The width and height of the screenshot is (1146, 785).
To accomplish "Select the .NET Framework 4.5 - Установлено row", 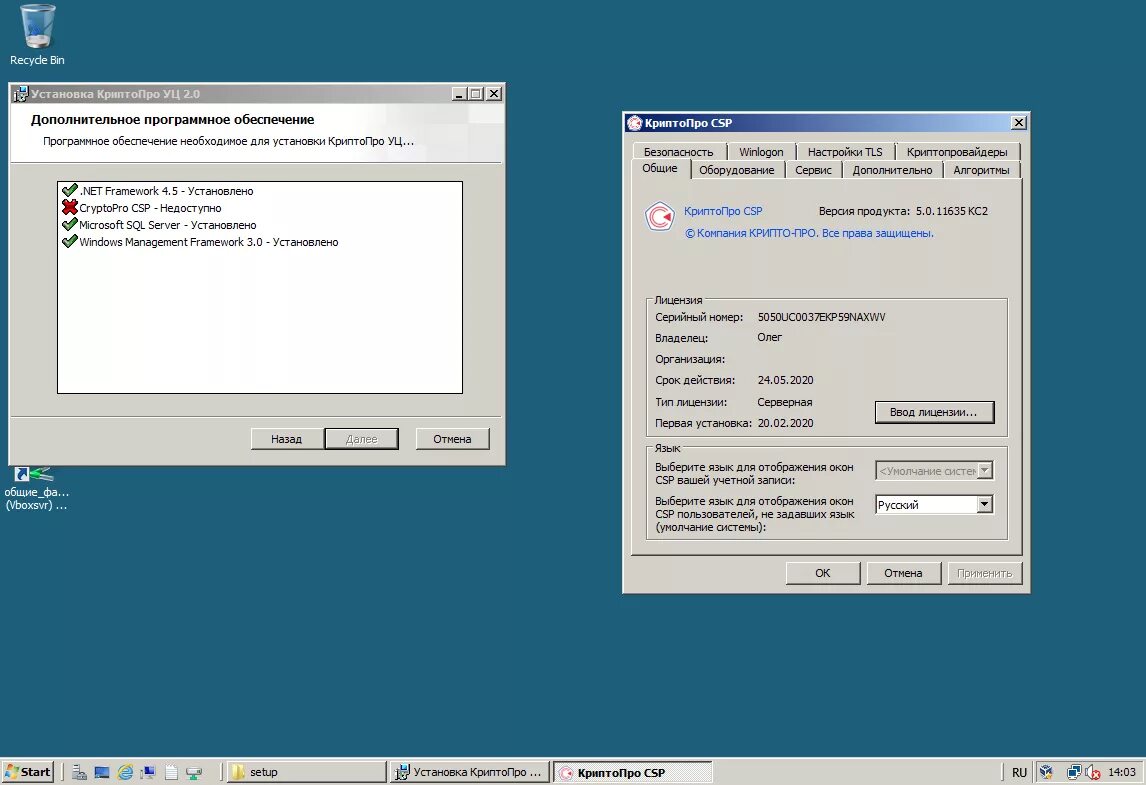I will [259, 191].
